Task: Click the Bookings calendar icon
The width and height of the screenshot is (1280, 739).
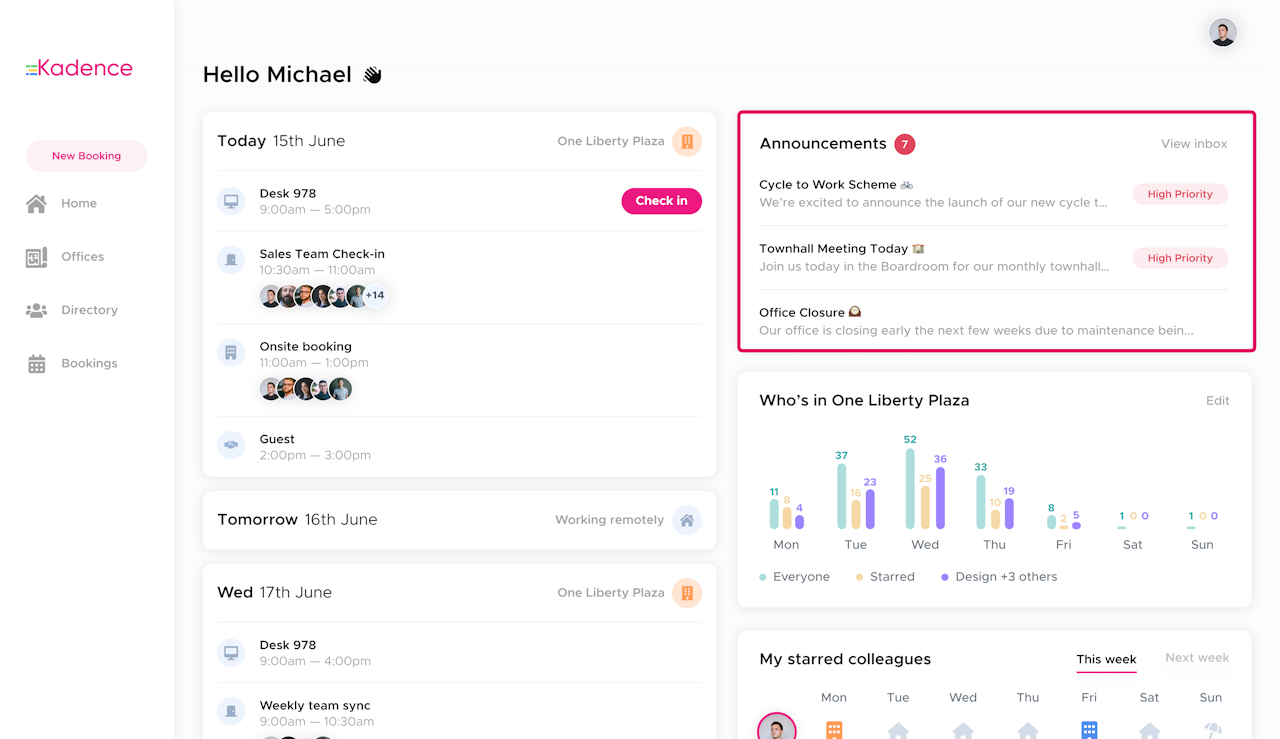Action: [x=37, y=364]
